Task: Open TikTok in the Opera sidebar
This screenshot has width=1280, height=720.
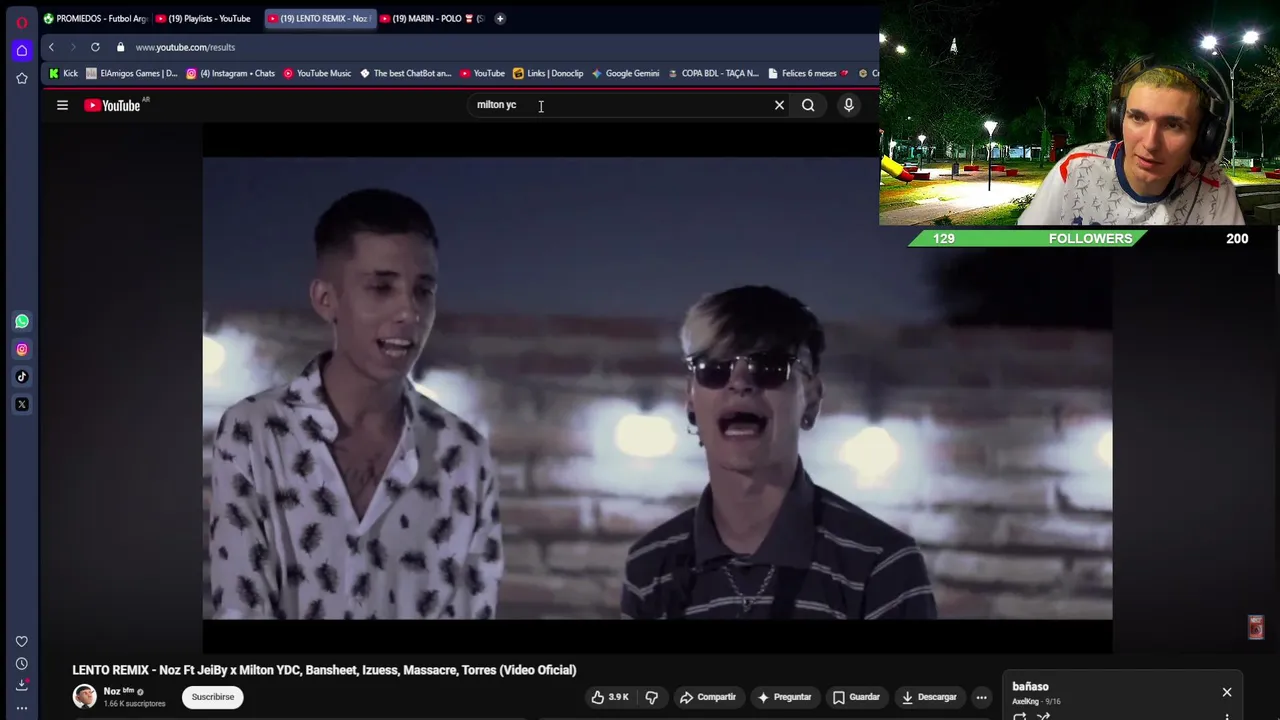Action: pyautogui.click(x=22, y=377)
